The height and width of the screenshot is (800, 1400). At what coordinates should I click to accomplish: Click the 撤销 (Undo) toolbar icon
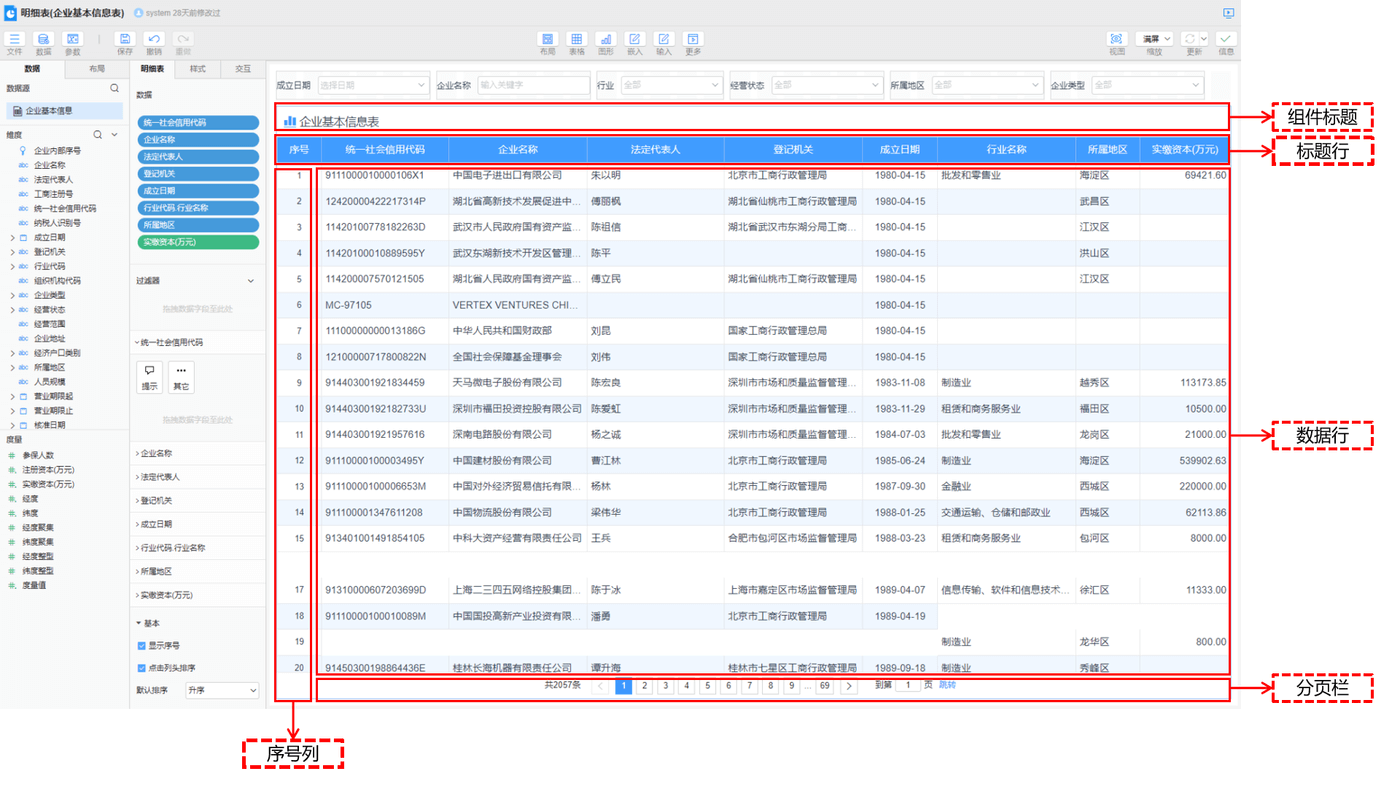pyautogui.click(x=154, y=40)
